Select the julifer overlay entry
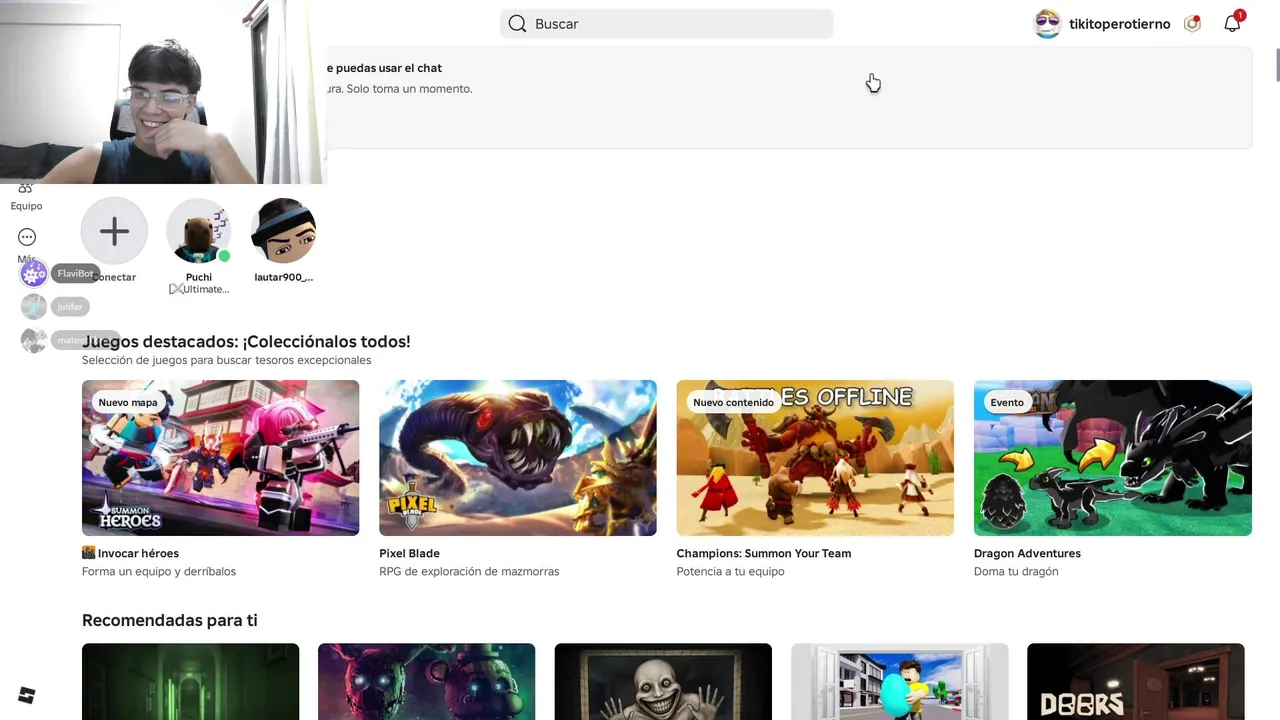 click(x=55, y=307)
